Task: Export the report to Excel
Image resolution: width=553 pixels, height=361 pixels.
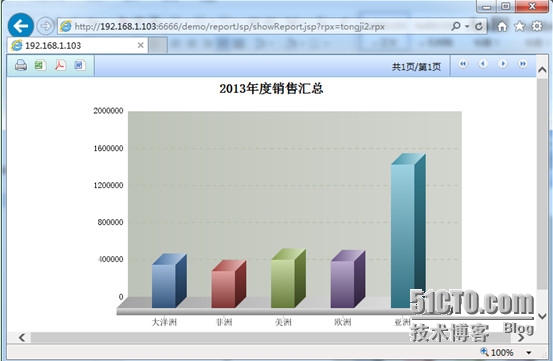Action: coord(40,65)
